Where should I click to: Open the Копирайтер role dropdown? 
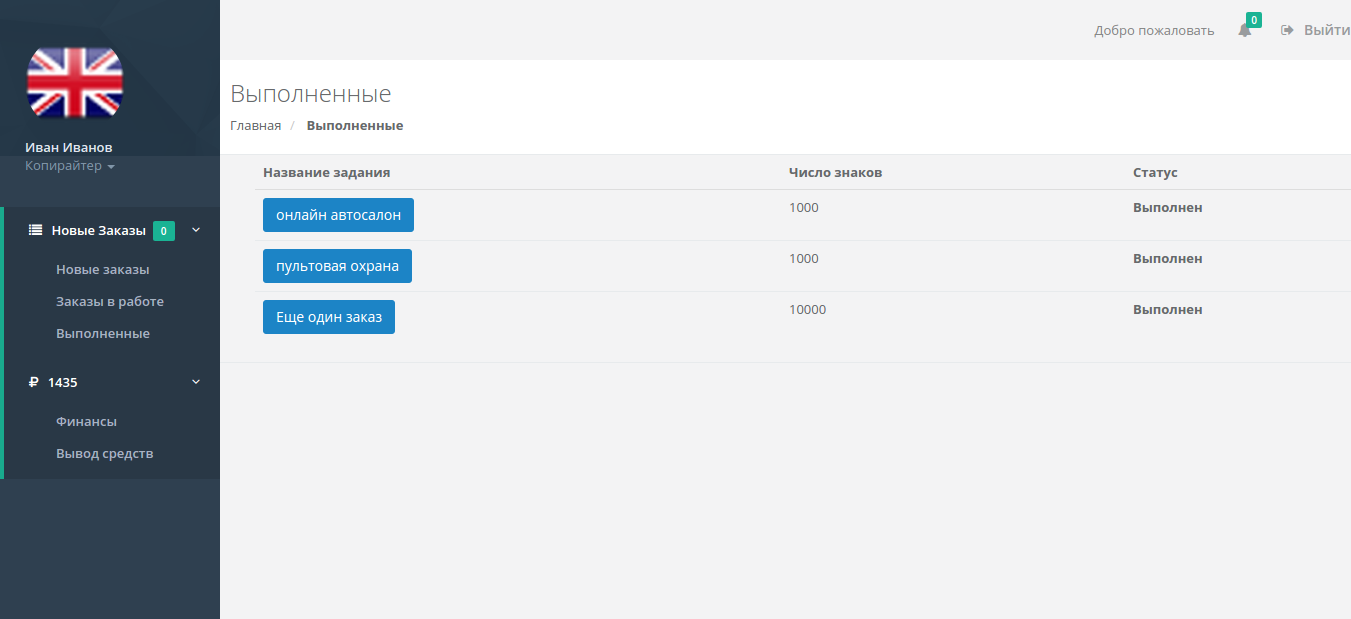tap(70, 166)
